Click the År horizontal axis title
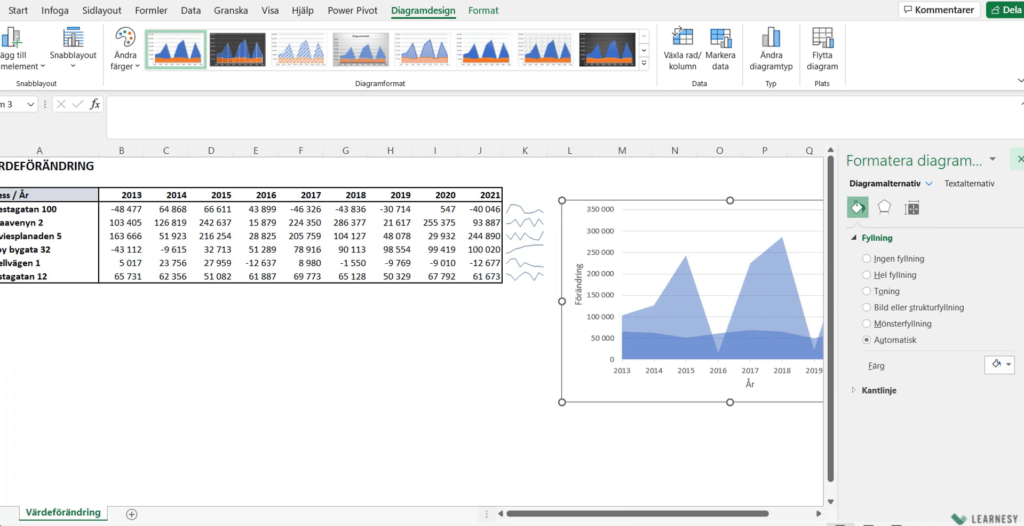Viewport: 1024px width, 526px height. click(750, 384)
